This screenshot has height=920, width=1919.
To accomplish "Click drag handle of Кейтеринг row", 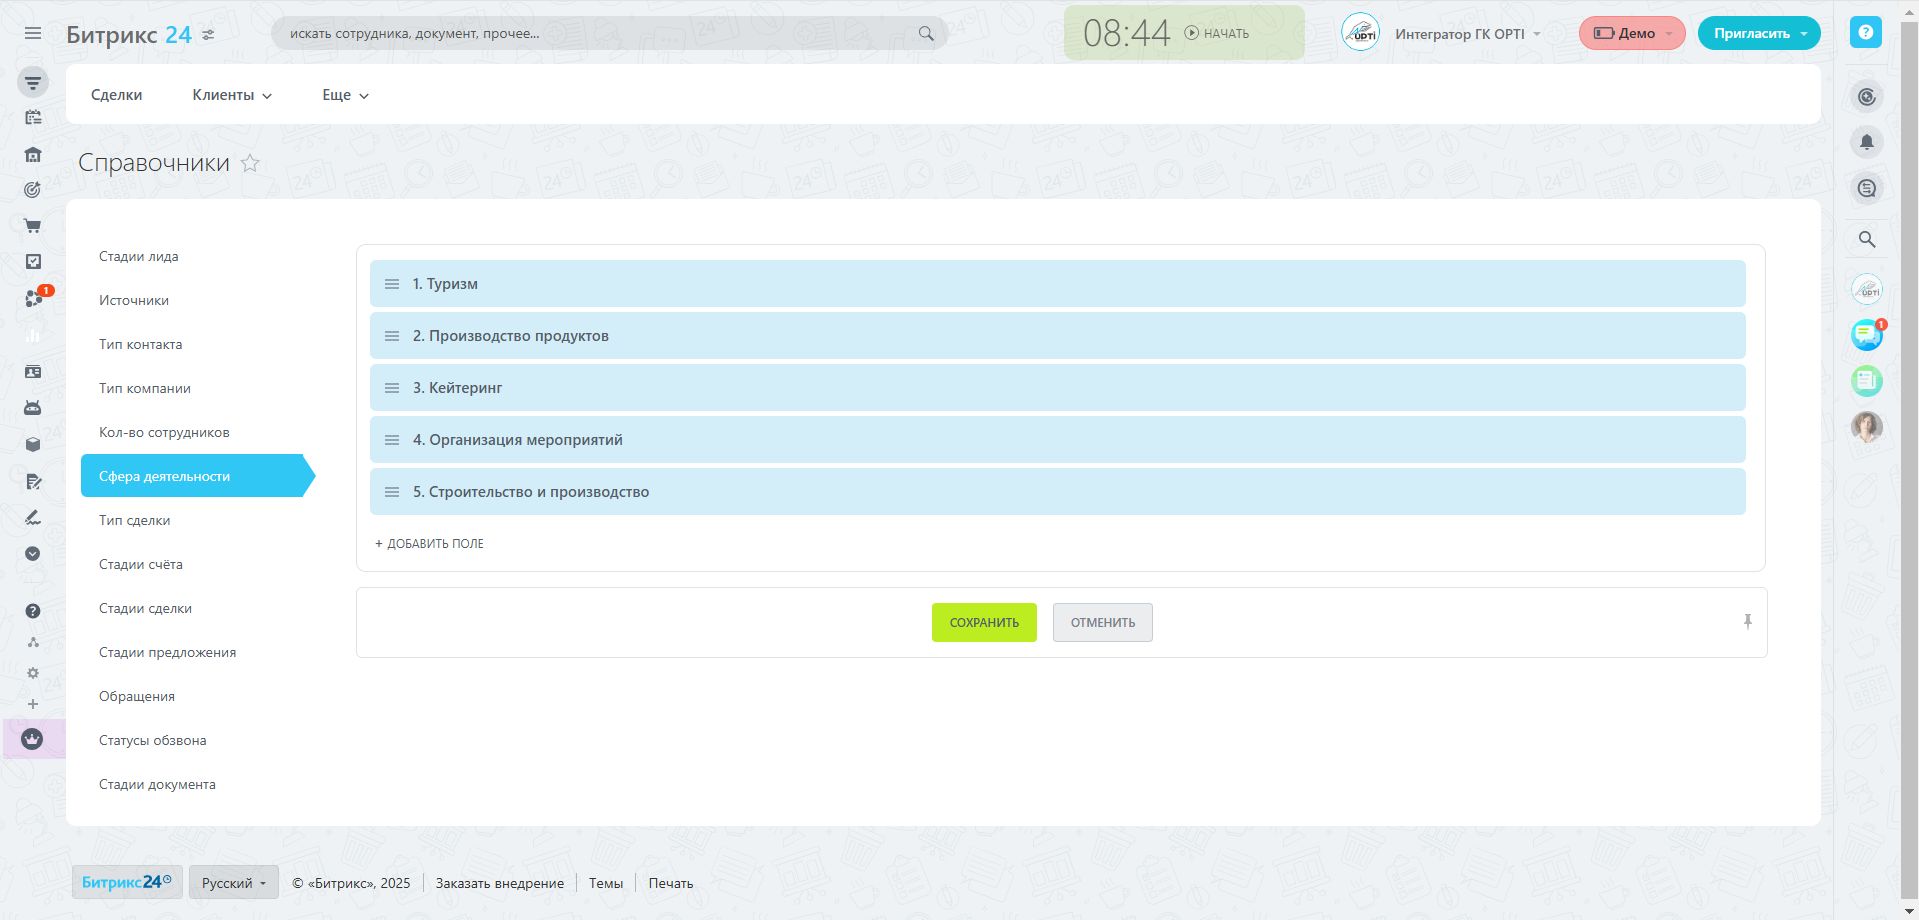I will (392, 388).
